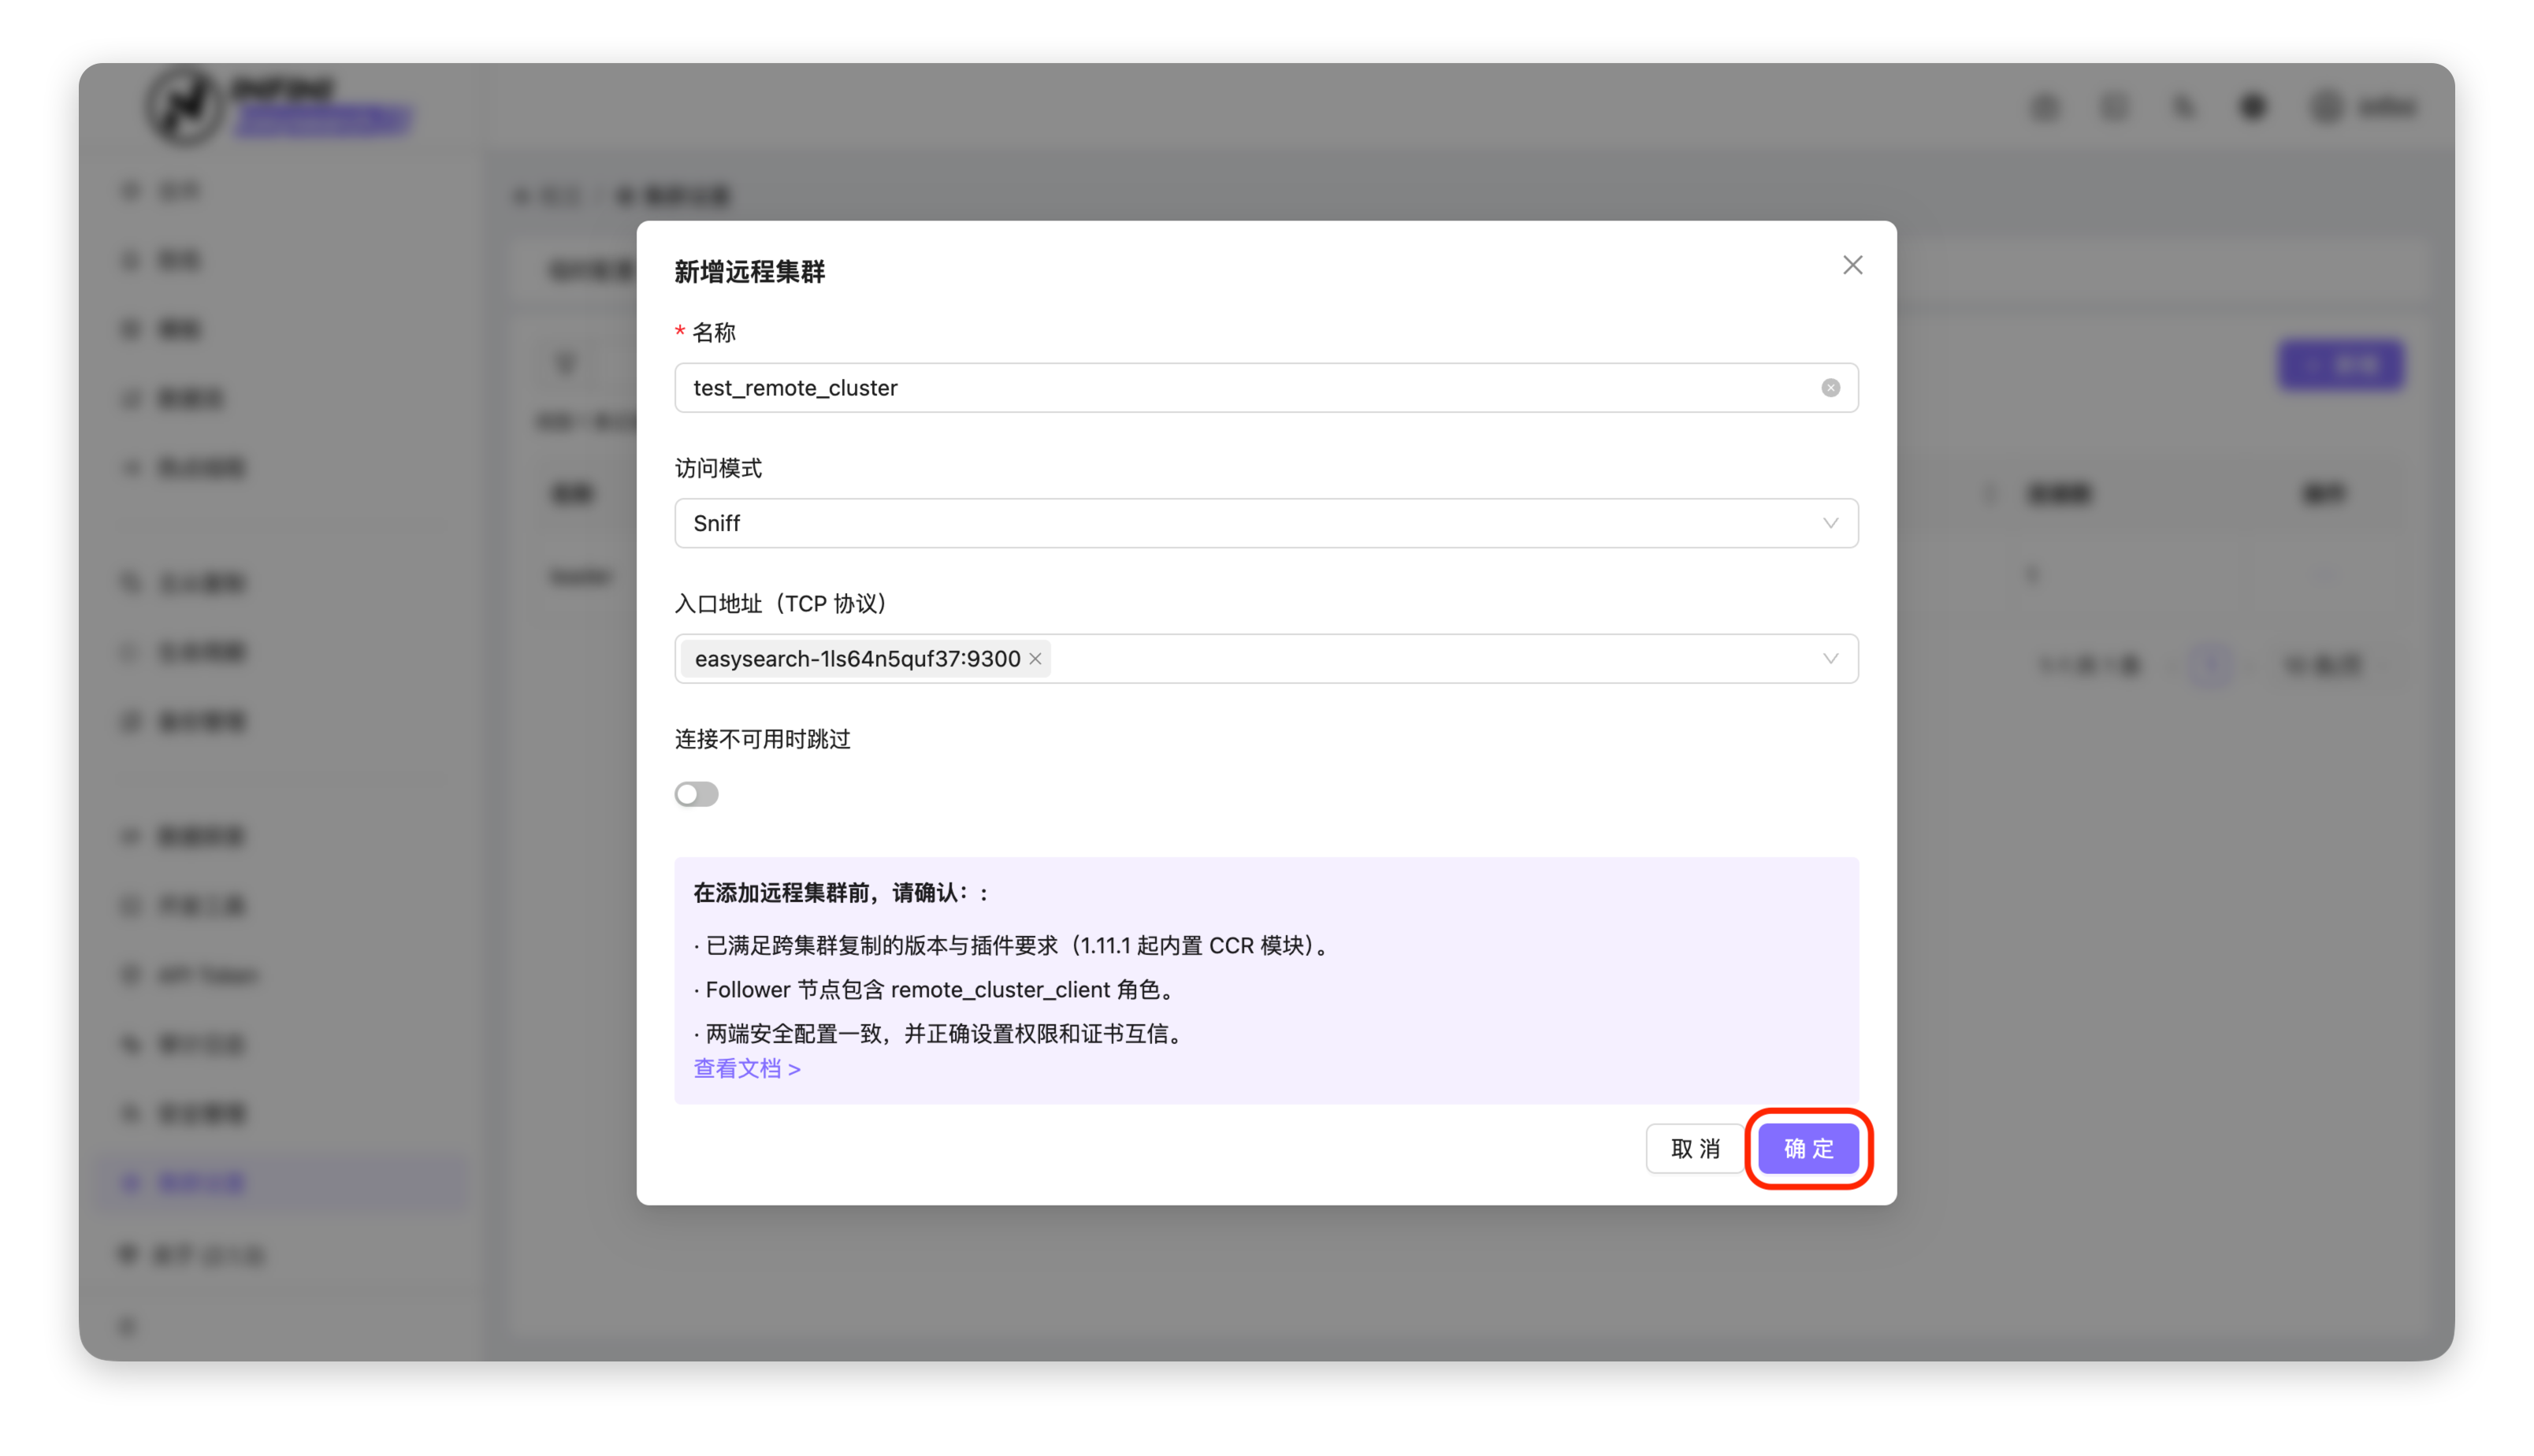Open the 查看文档 documentation link

(x=747, y=1068)
